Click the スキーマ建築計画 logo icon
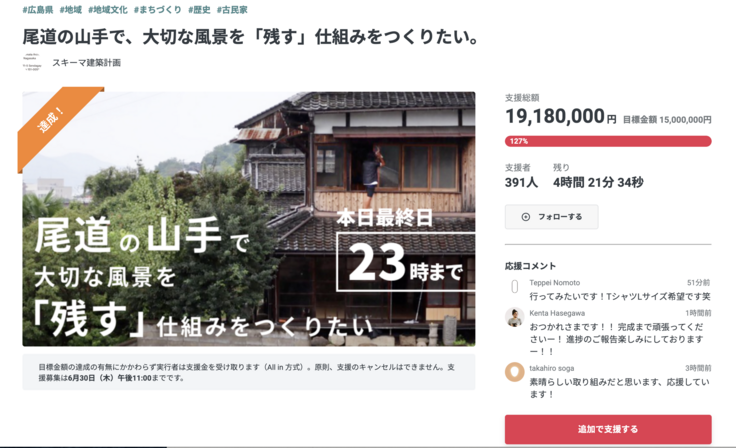The image size is (736, 448). coord(32,62)
